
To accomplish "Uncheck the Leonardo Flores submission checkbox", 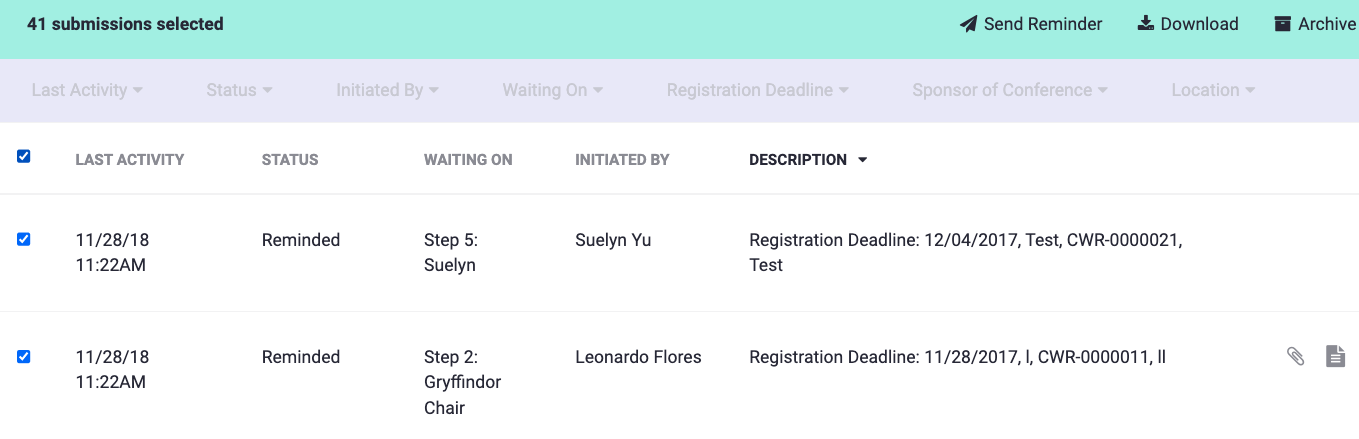I will tap(24, 356).
